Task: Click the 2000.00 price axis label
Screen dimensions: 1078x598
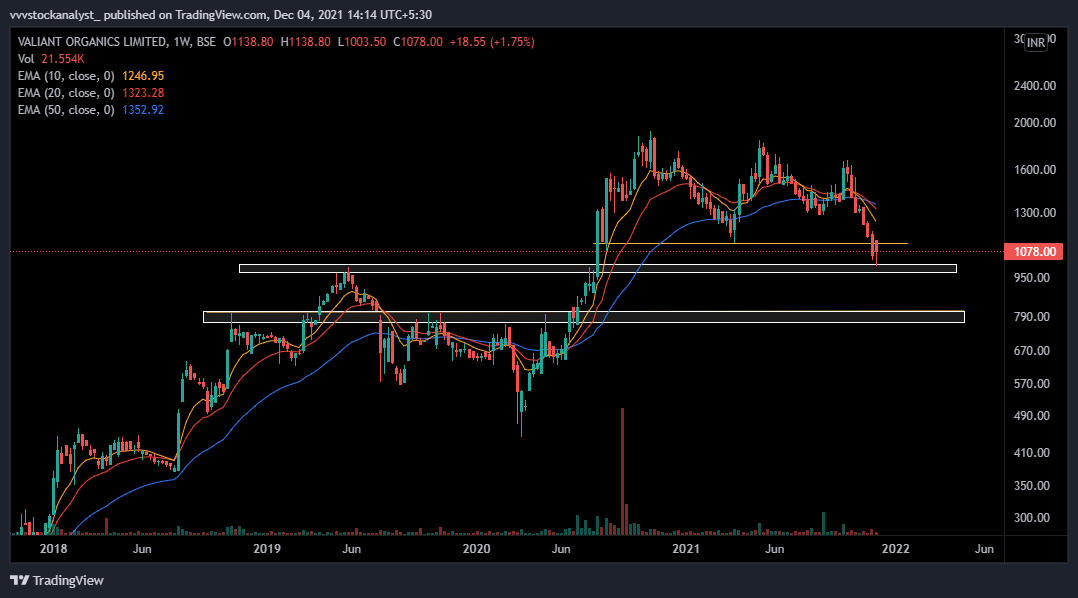Action: click(x=1035, y=123)
